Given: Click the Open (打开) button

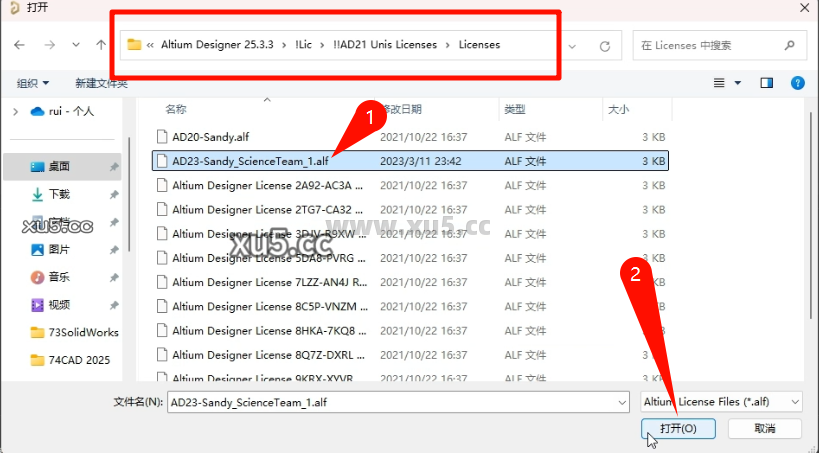Looking at the screenshot, I should point(679,428).
